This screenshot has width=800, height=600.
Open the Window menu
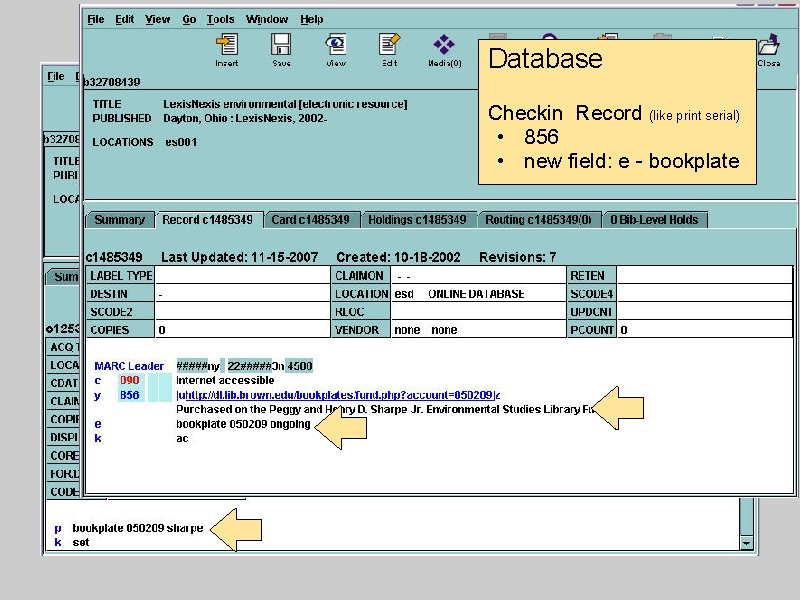tap(267, 19)
